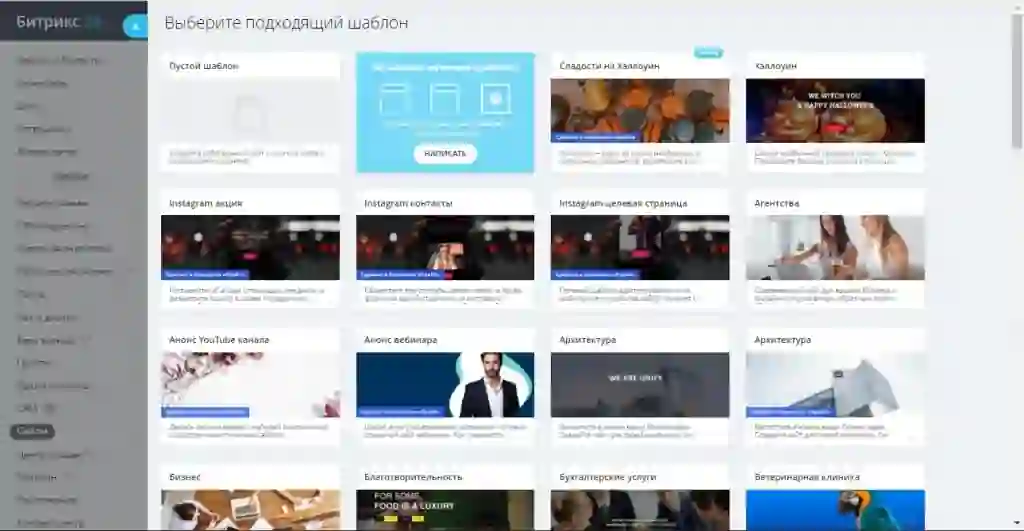
Task: Select the Анонс YouTube канала template
Action: pyautogui.click(x=250, y=385)
